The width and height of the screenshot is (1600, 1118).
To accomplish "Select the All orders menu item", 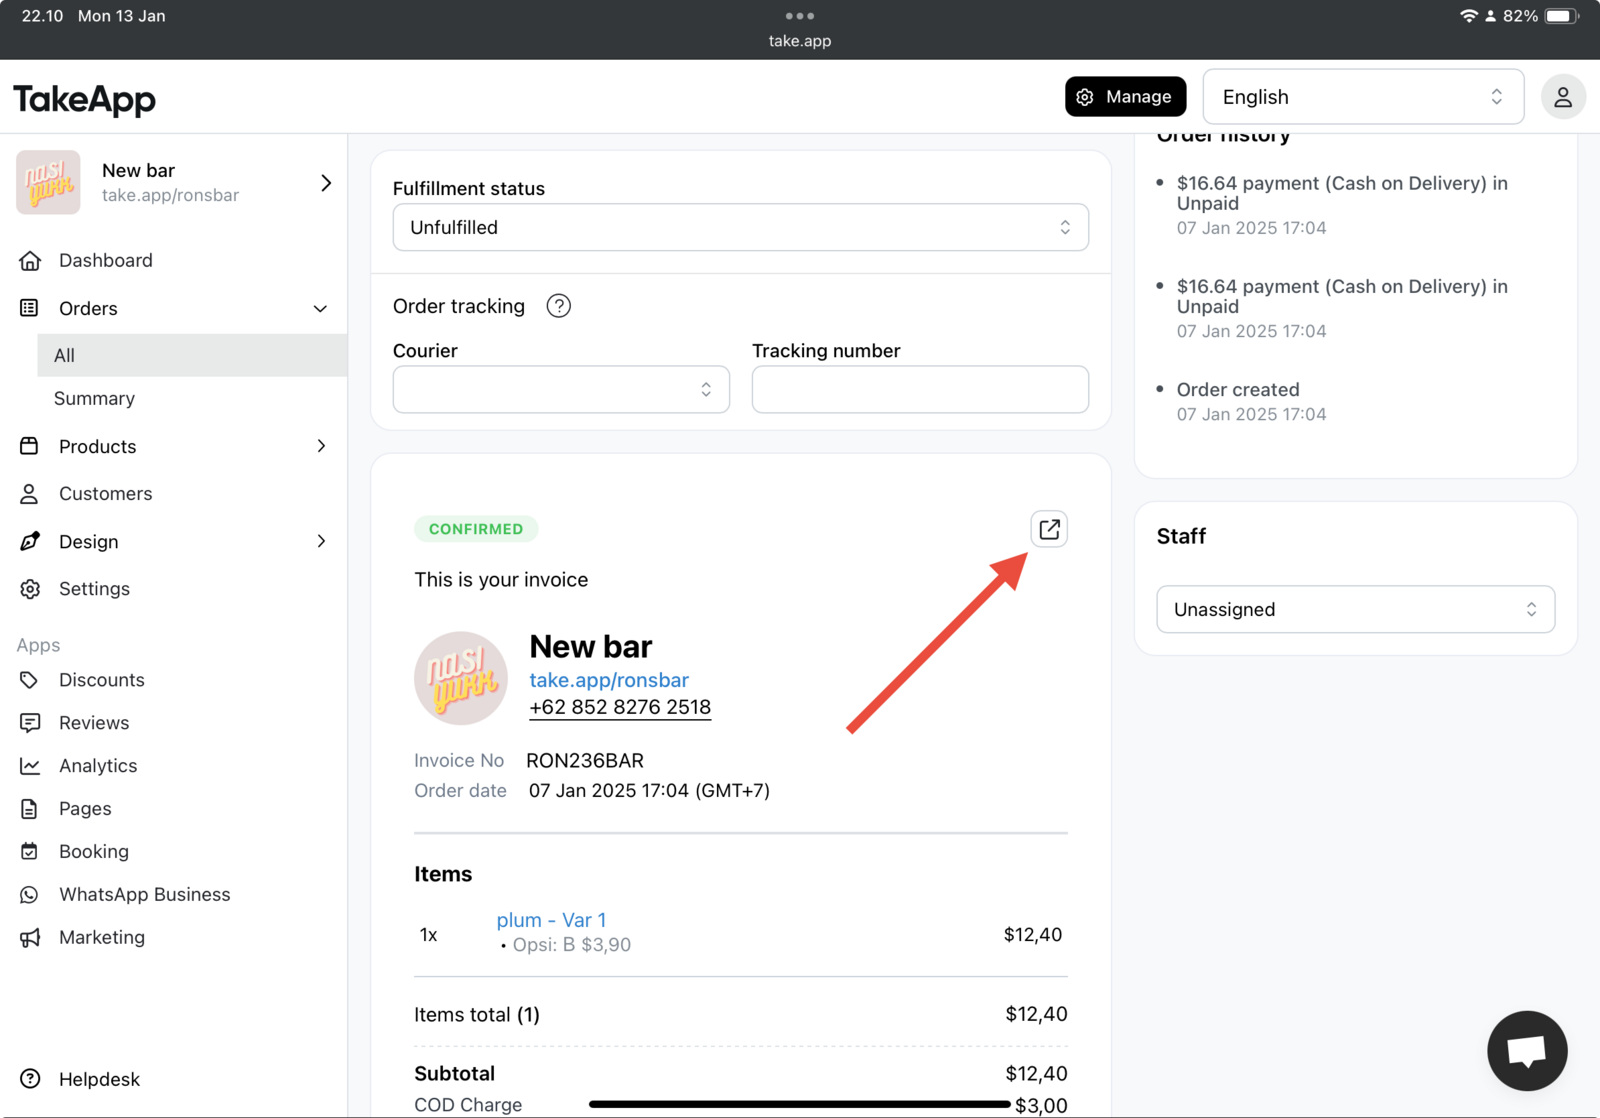I will pos(192,355).
